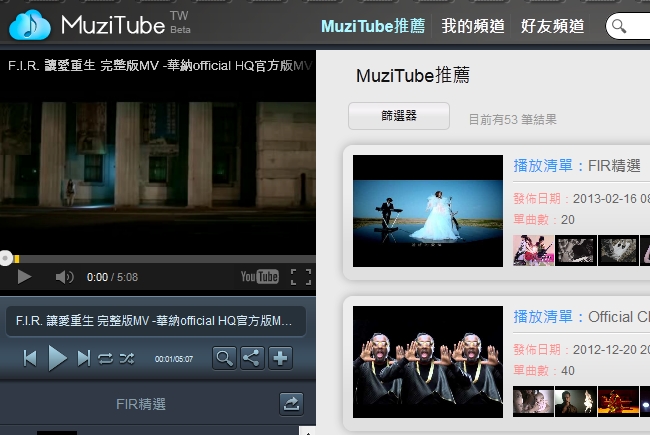Enter fullscreen on the video player
The image size is (650, 435).
coord(301,277)
